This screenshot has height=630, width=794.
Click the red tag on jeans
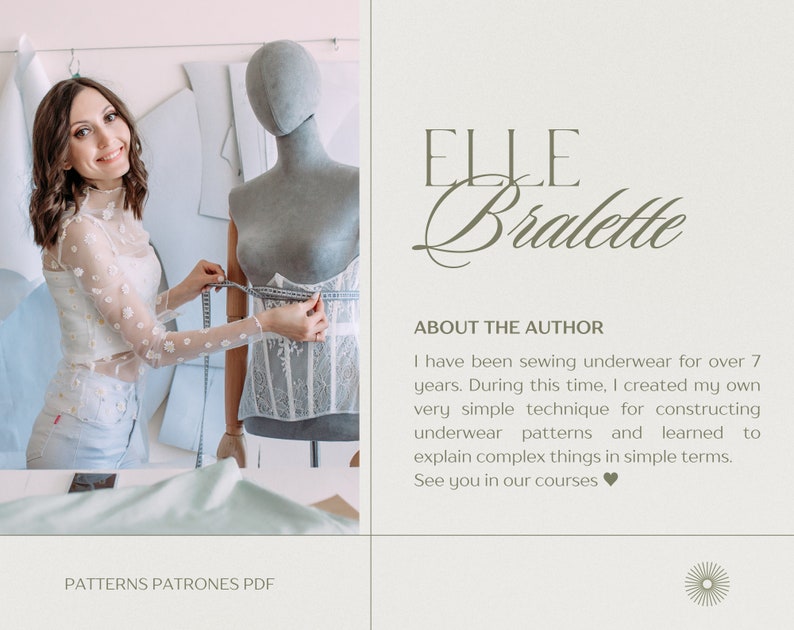58,419
